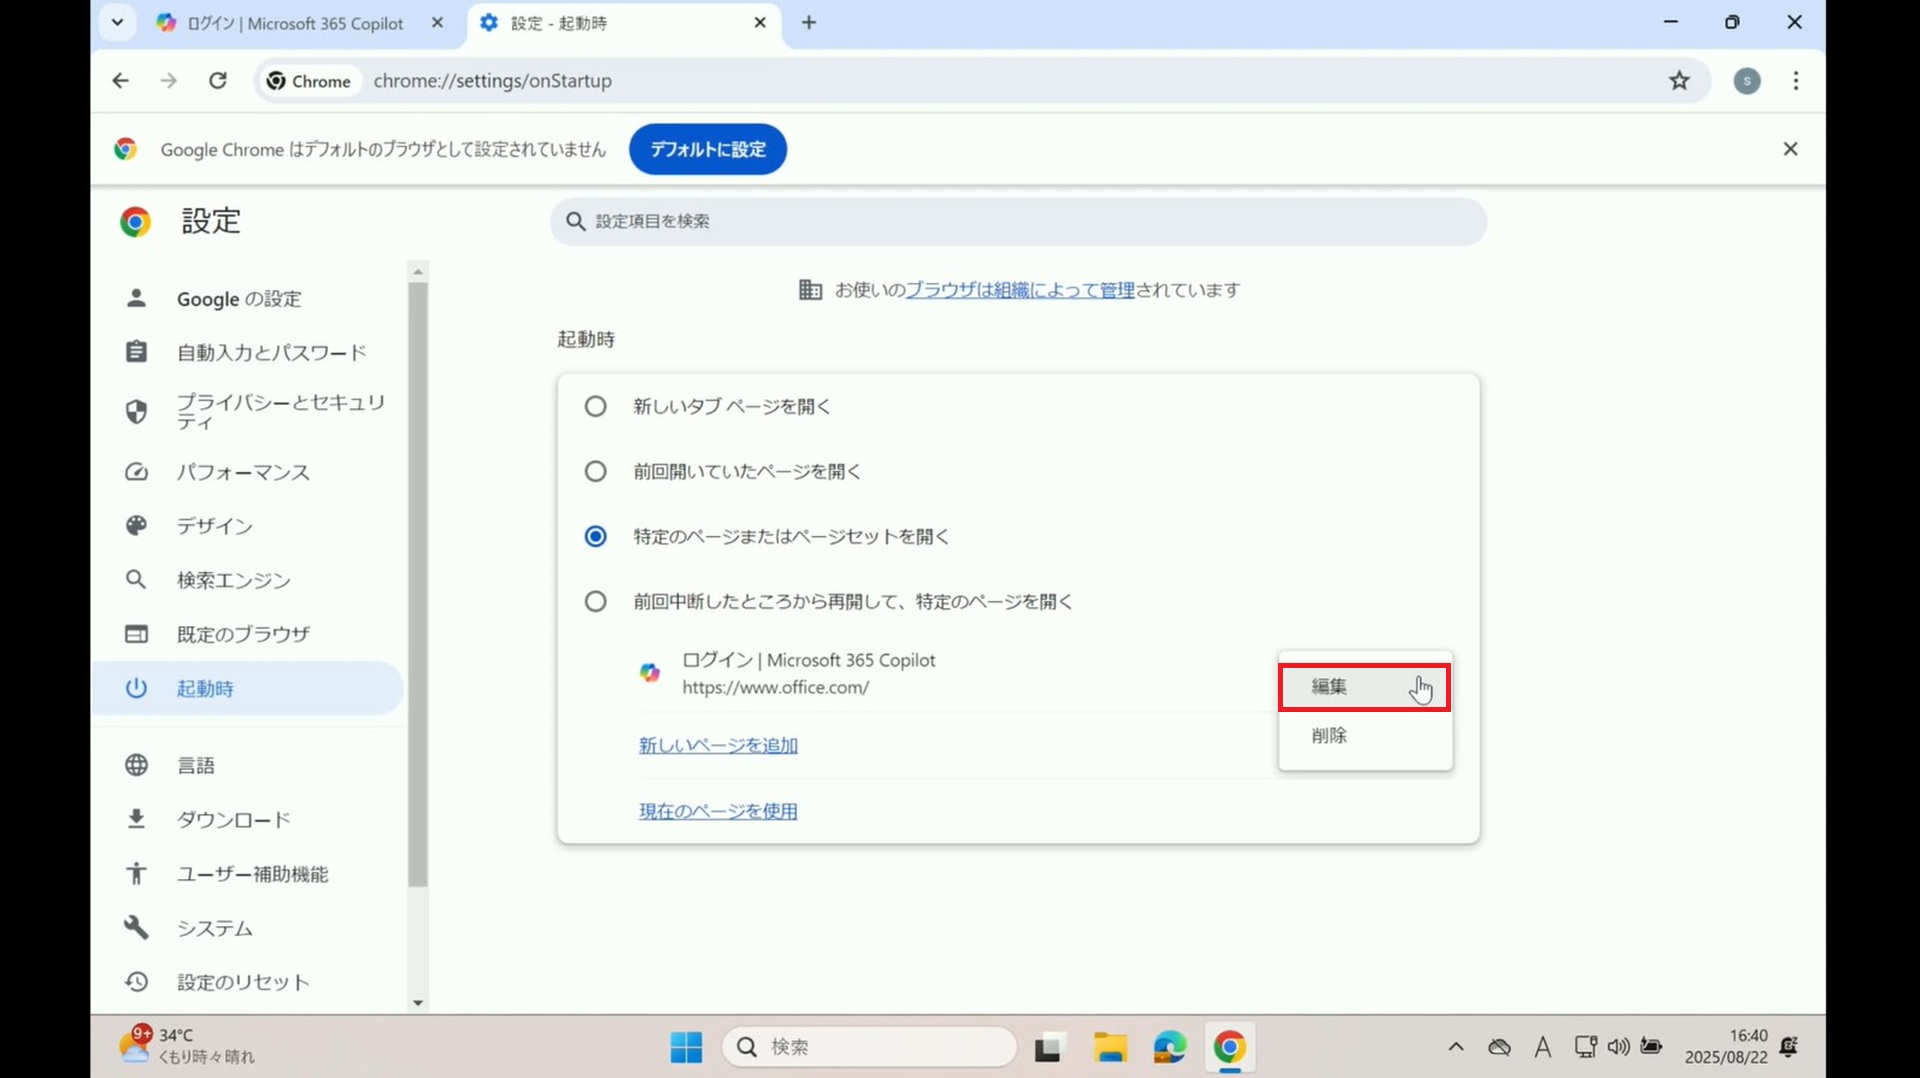This screenshot has height=1078, width=1920.
Task: Open the Chrome three-dot menu
Action: 1796,81
